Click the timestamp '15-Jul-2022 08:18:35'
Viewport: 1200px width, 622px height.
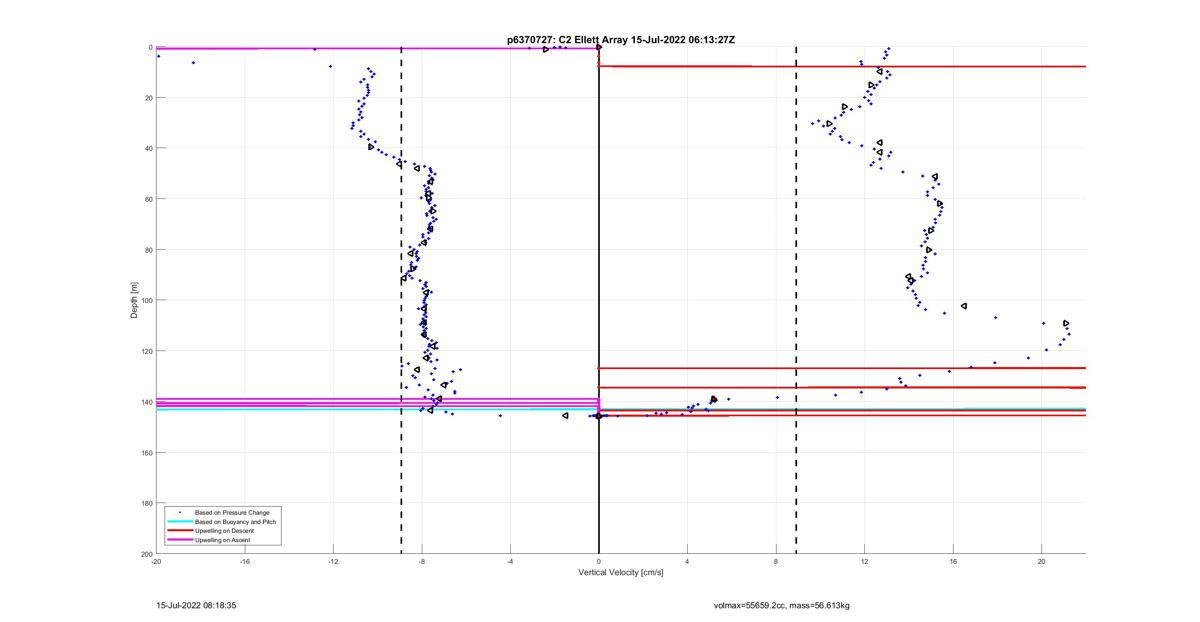click(x=196, y=605)
